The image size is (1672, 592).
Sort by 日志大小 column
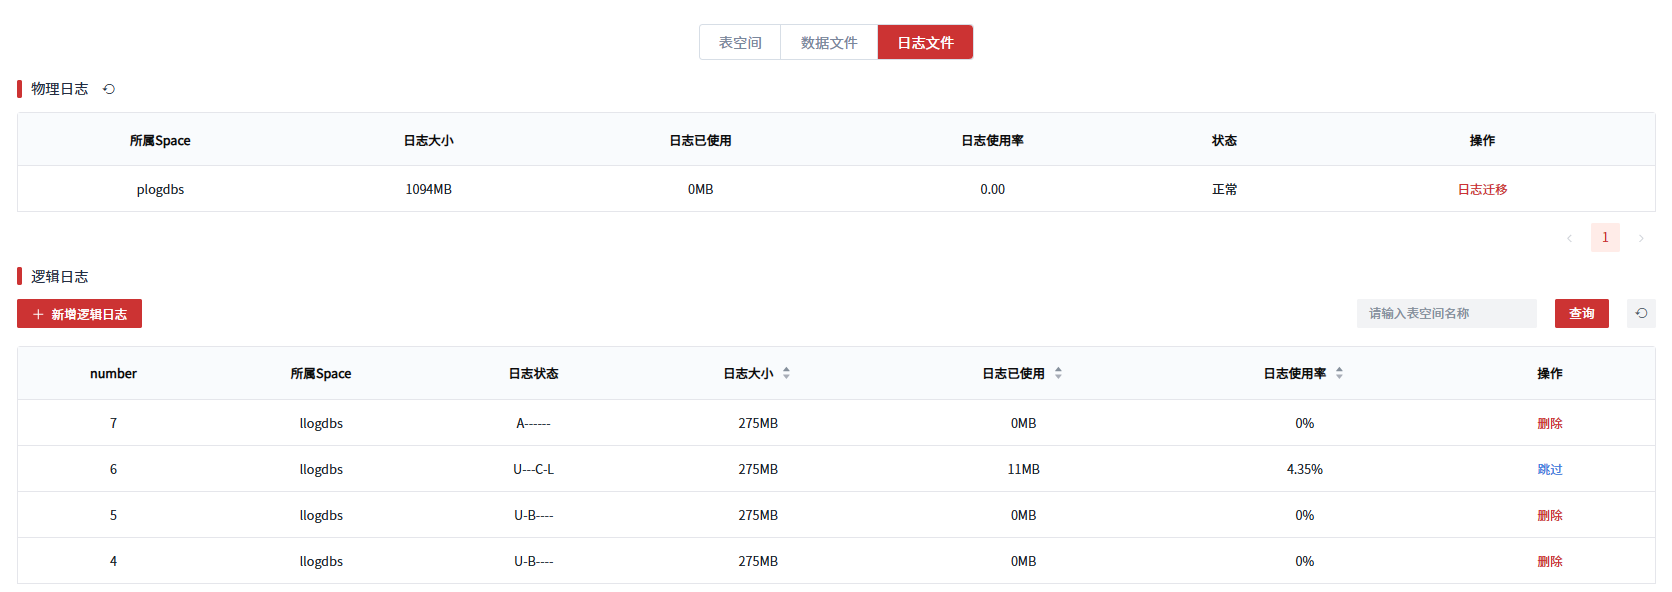[786, 373]
